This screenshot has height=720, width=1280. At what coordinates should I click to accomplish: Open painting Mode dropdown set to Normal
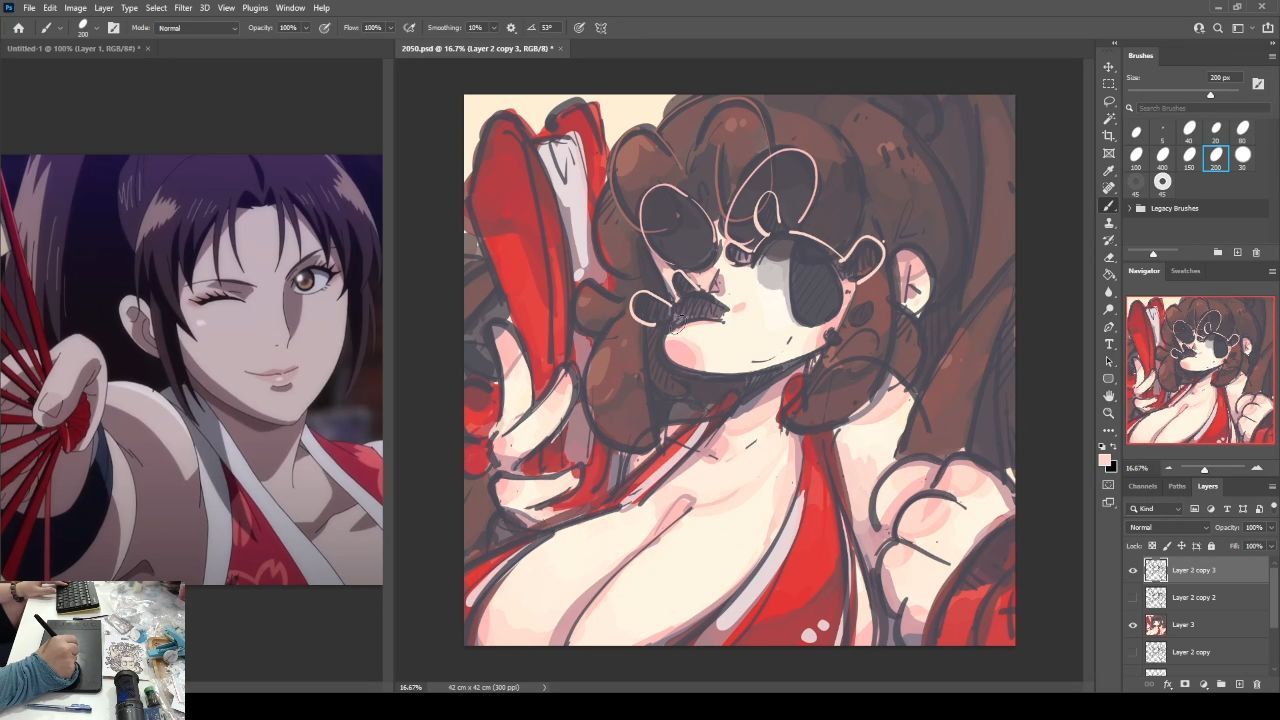point(197,28)
